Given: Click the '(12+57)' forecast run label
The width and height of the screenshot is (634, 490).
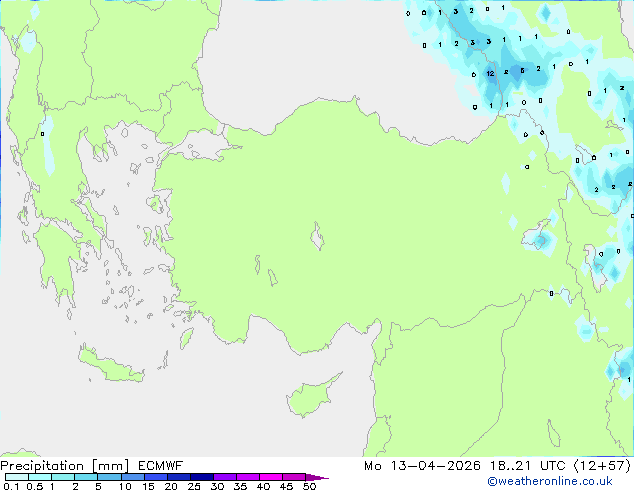Looking at the screenshot, I should click(602, 466).
